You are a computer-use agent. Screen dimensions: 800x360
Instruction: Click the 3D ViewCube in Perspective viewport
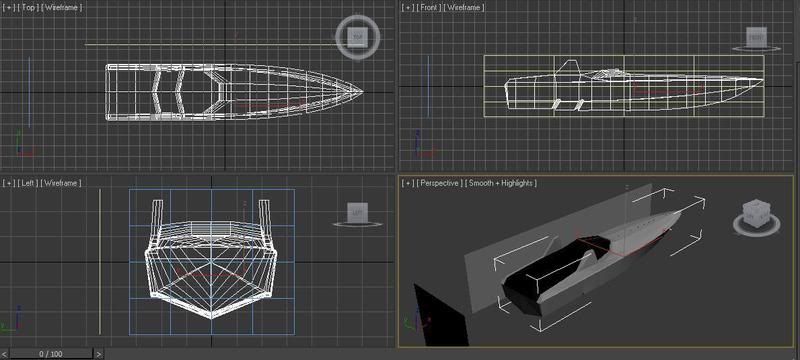tap(756, 213)
